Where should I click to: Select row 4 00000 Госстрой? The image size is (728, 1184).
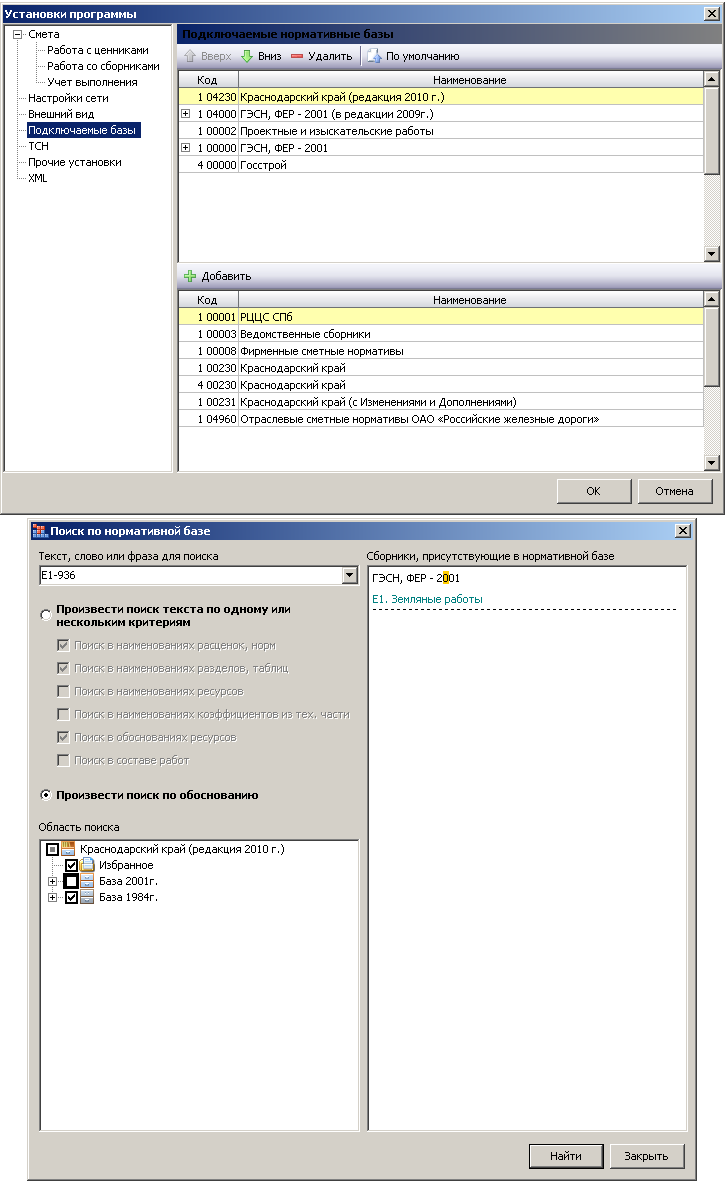coord(441,165)
